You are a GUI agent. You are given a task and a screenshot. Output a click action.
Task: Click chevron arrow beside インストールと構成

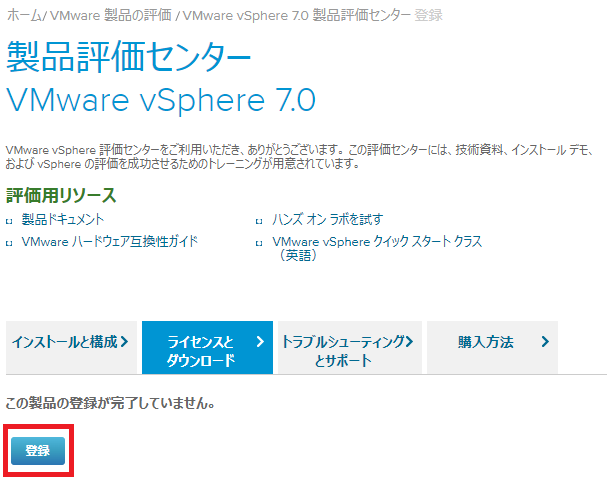[124, 341]
